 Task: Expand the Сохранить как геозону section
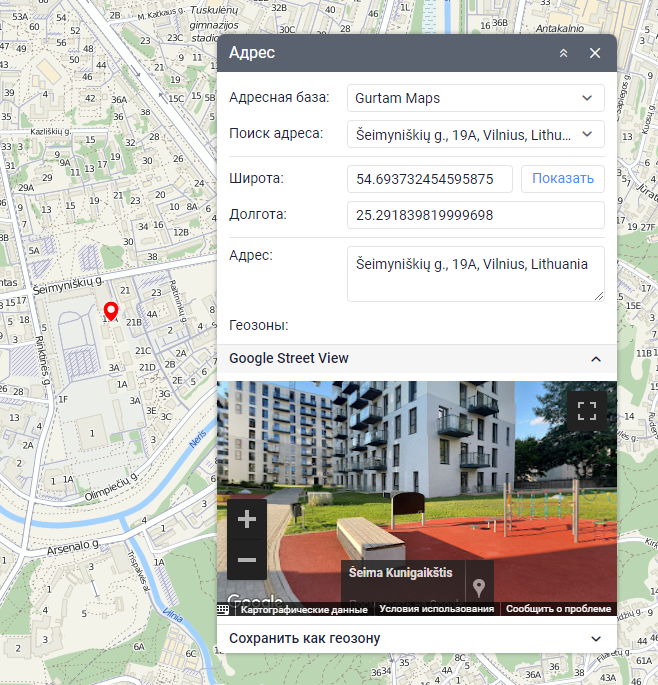(596, 638)
